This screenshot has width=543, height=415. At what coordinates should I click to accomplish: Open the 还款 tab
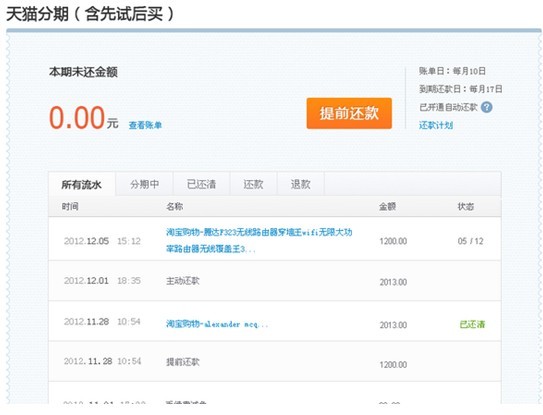253,184
